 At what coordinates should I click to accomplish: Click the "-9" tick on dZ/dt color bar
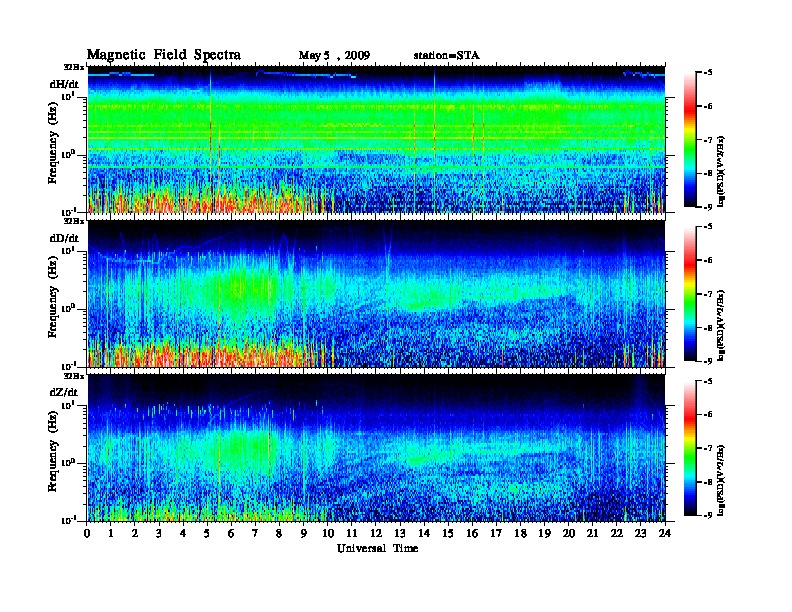(x=708, y=515)
